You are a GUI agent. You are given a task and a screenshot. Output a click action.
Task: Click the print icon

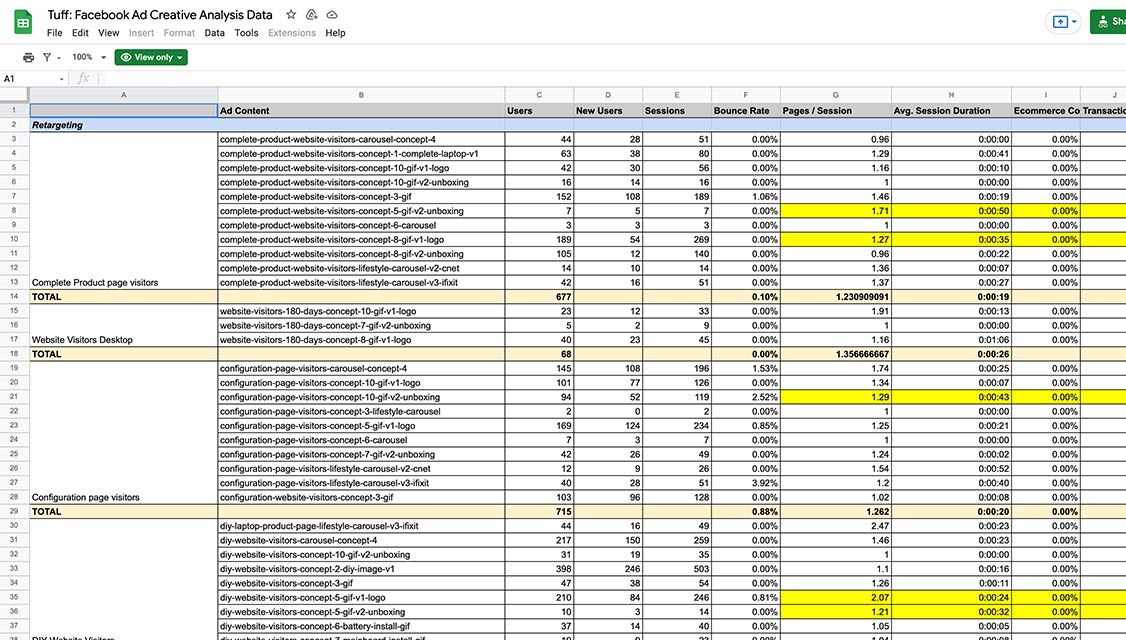coord(28,58)
